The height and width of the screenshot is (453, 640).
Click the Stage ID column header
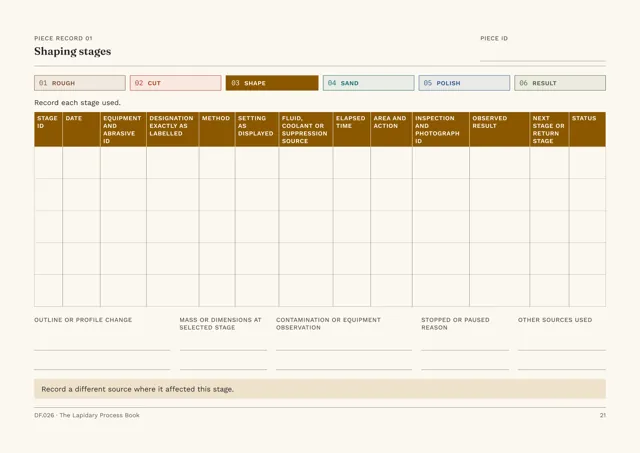tap(48, 129)
